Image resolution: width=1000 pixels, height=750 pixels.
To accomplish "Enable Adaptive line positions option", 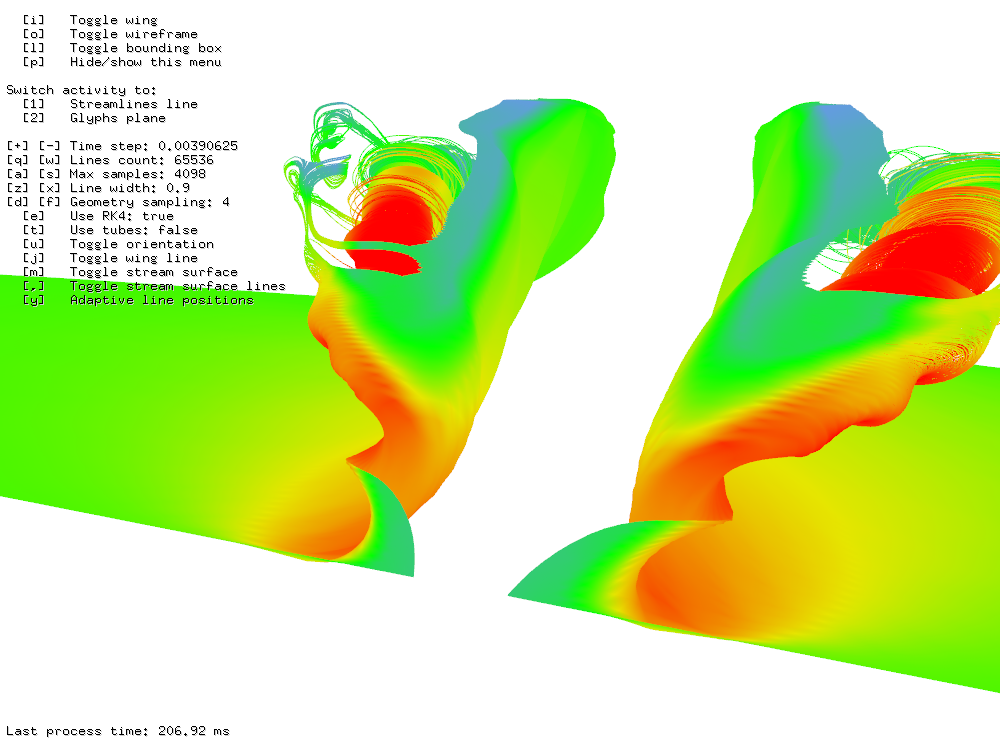I will point(161,300).
